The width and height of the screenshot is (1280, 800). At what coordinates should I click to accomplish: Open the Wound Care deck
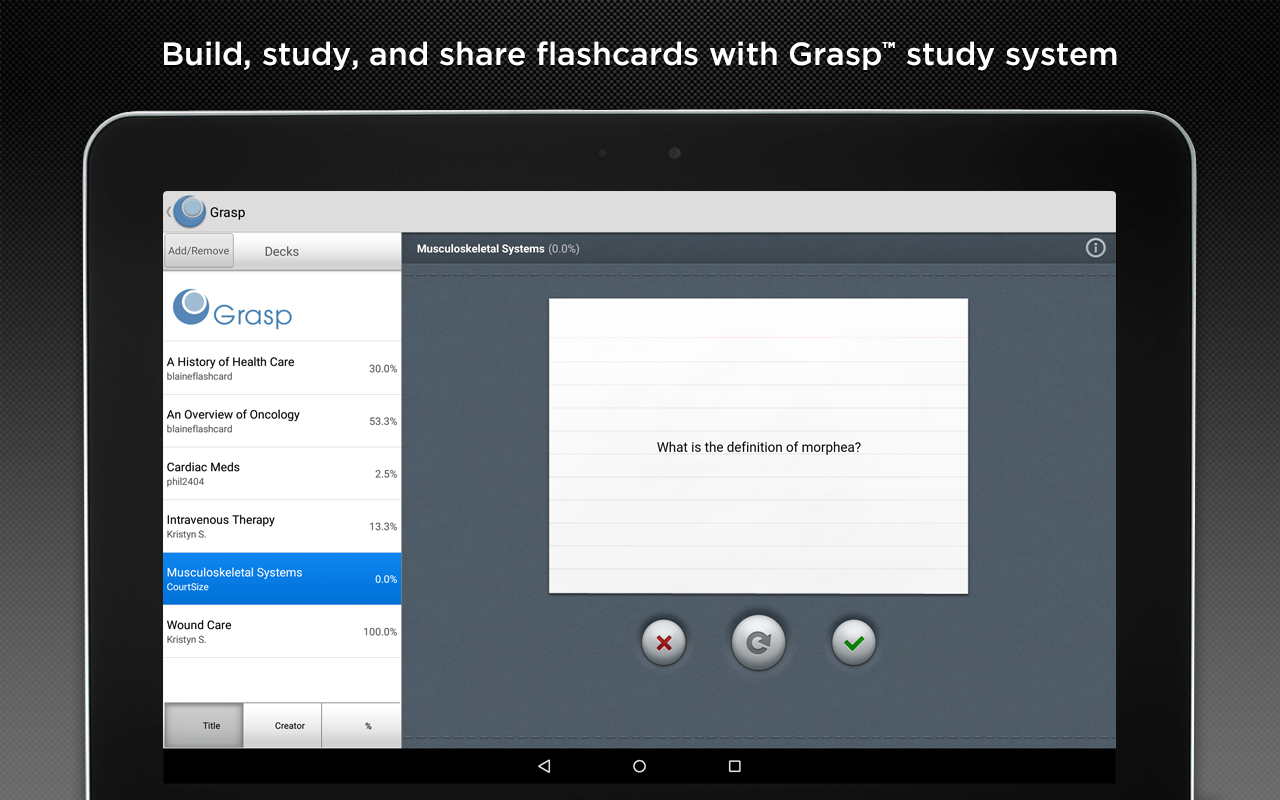[x=281, y=630]
